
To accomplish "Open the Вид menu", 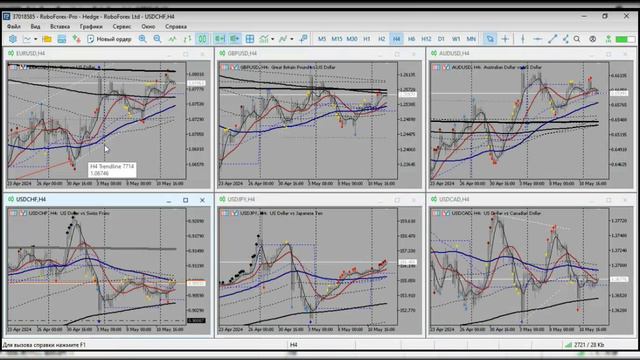I will [x=36, y=27].
